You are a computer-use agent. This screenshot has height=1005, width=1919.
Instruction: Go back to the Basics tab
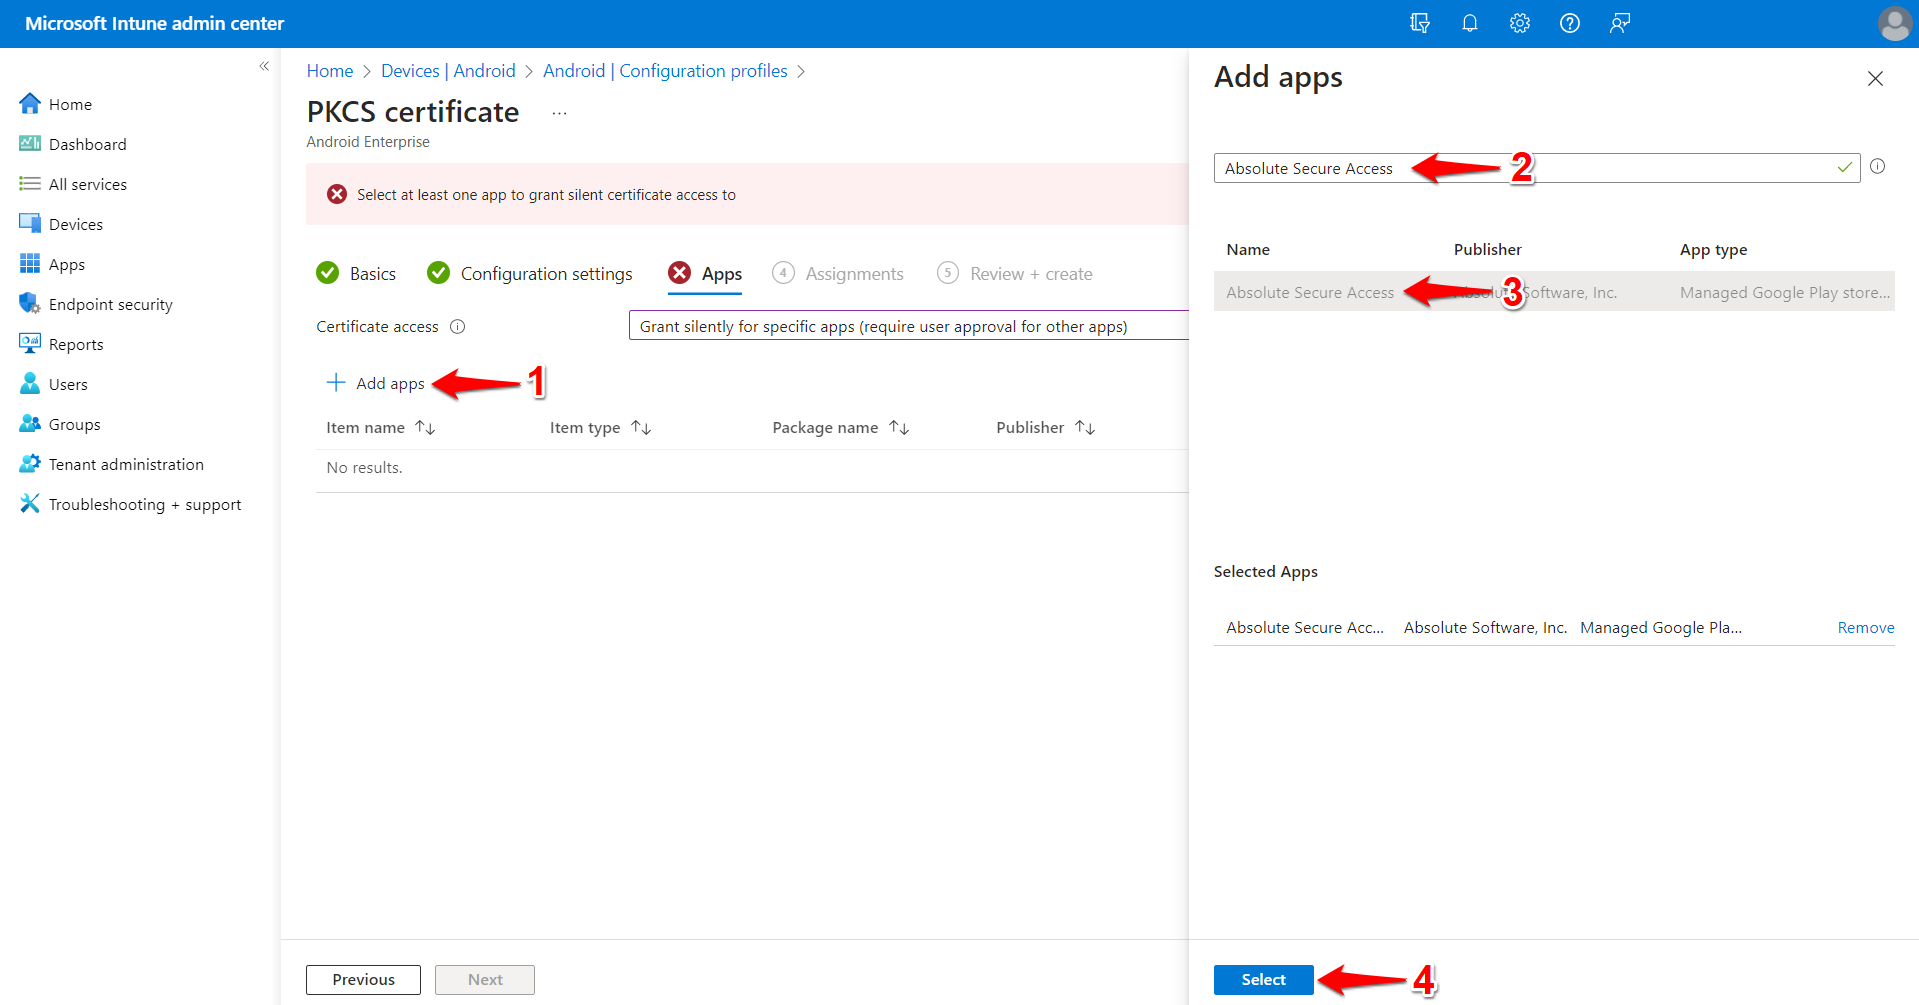(x=372, y=273)
